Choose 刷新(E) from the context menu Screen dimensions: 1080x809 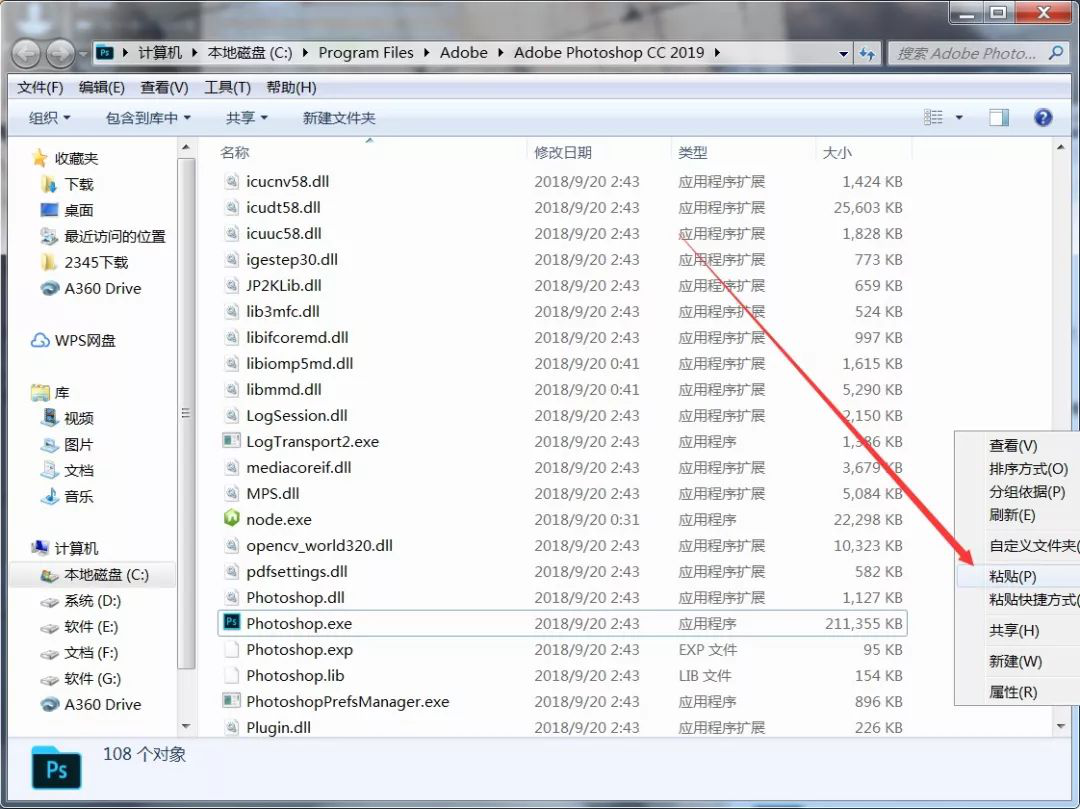point(1012,515)
